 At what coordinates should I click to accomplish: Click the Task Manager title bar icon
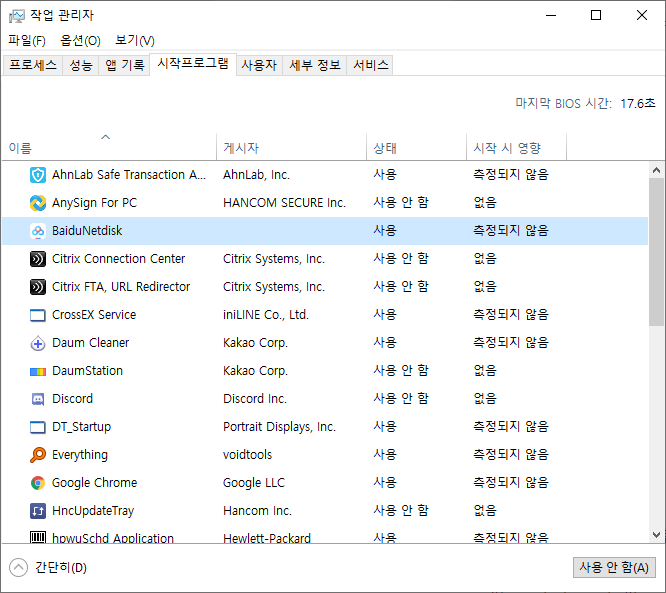tap(17, 16)
